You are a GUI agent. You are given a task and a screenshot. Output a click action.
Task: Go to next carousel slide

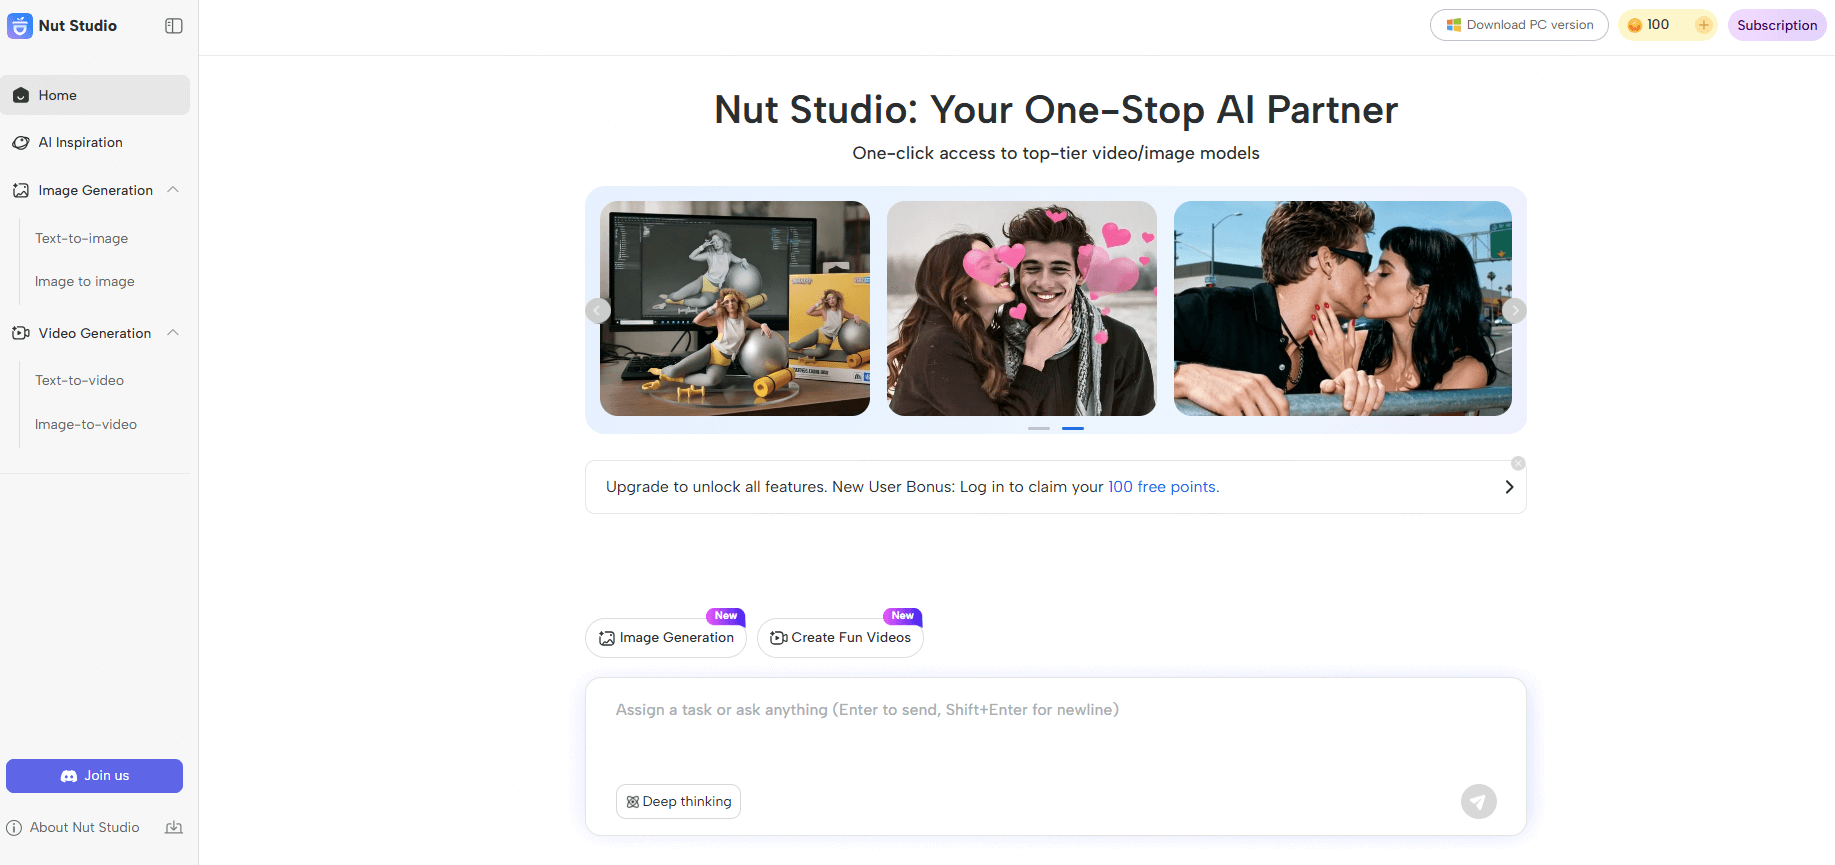click(x=1514, y=311)
